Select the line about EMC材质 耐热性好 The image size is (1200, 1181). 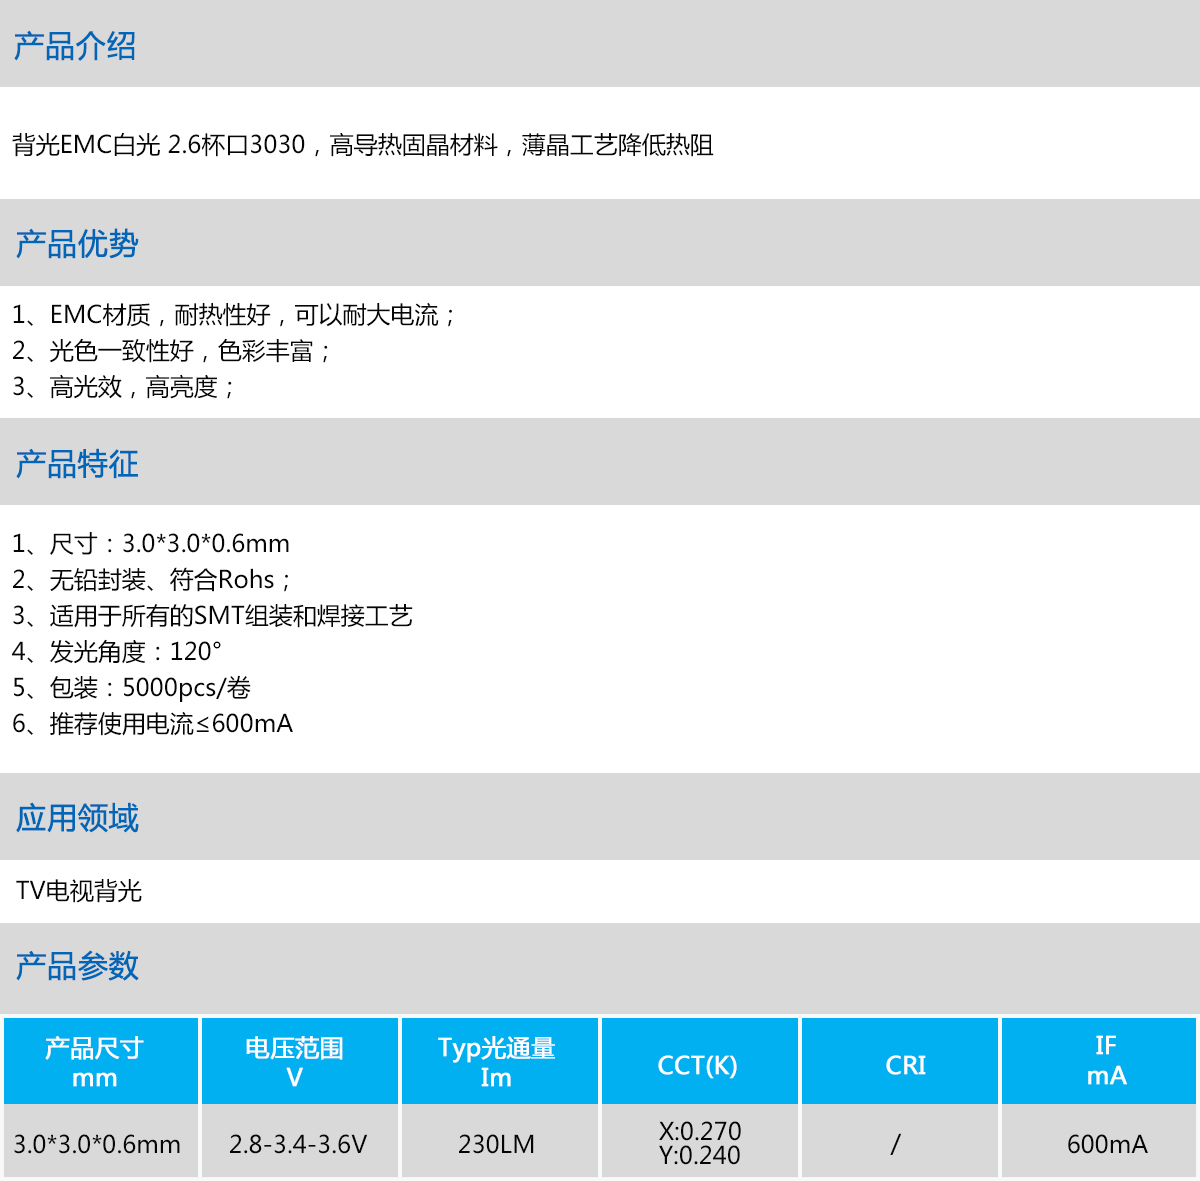(x=234, y=315)
